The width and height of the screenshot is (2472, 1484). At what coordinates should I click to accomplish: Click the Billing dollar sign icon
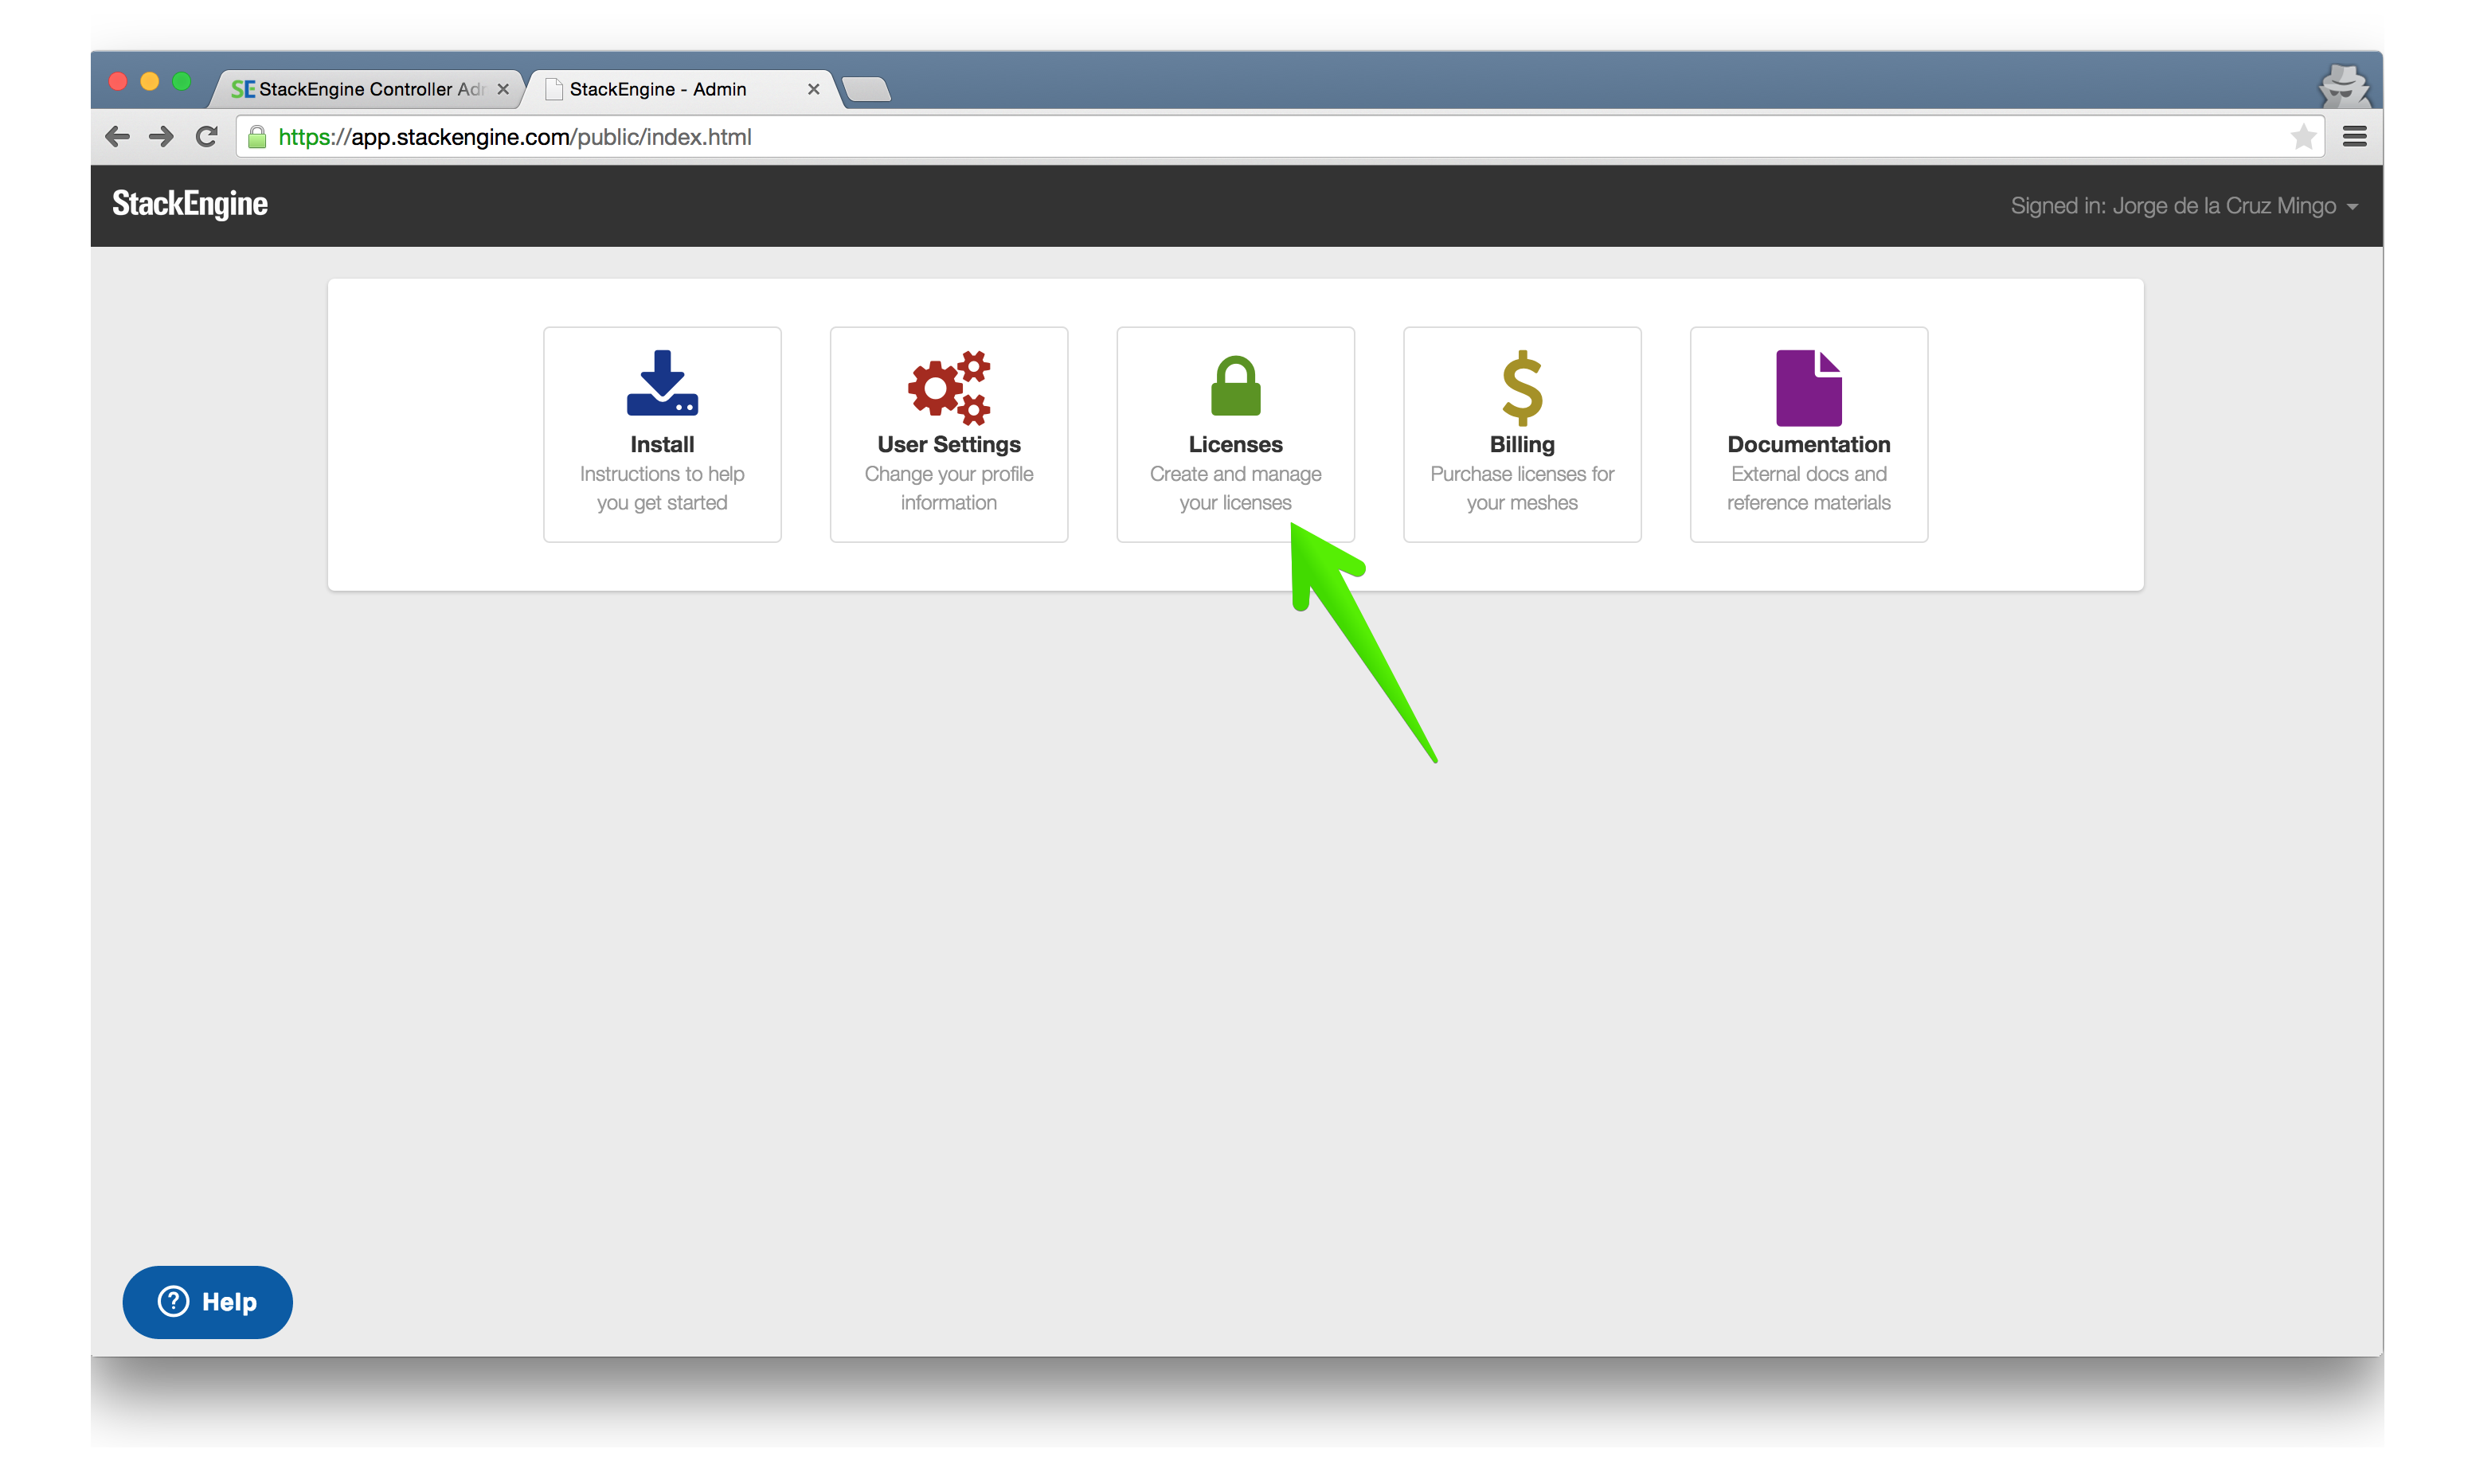1522,388
